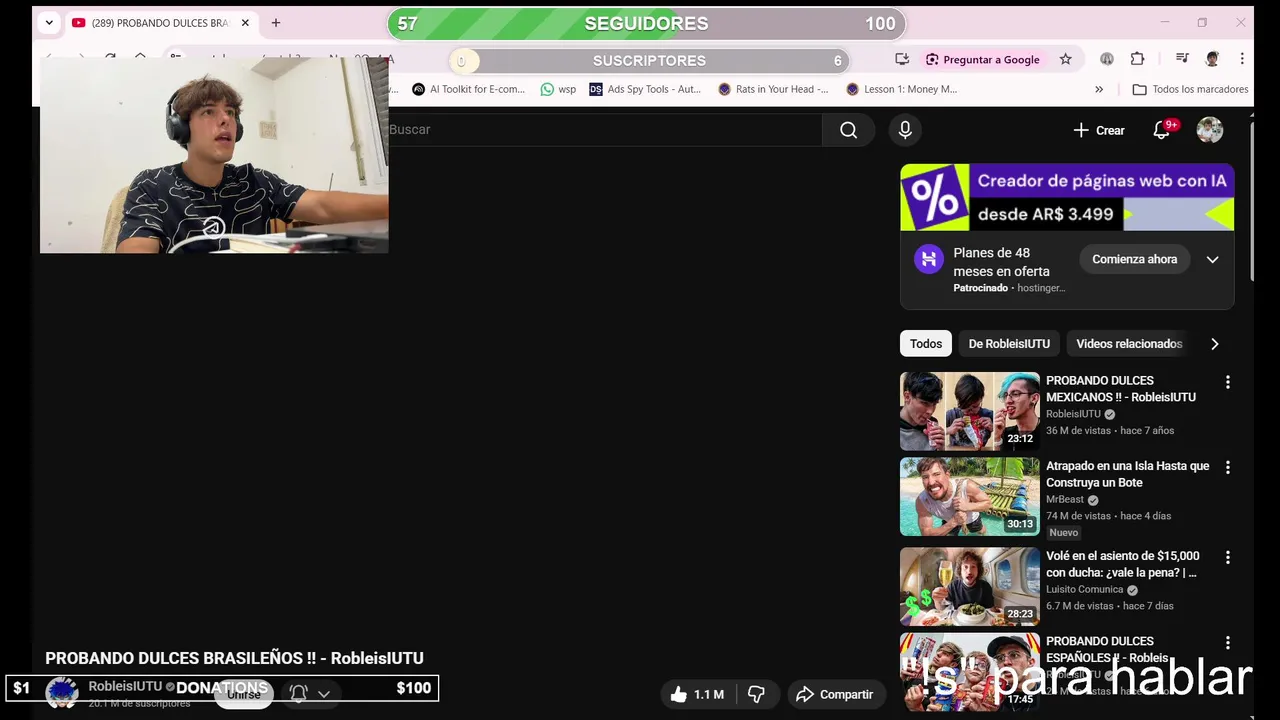The height and width of the screenshot is (720, 1280).
Task: Open tab search dropdown arrow
Action: pyautogui.click(x=49, y=23)
